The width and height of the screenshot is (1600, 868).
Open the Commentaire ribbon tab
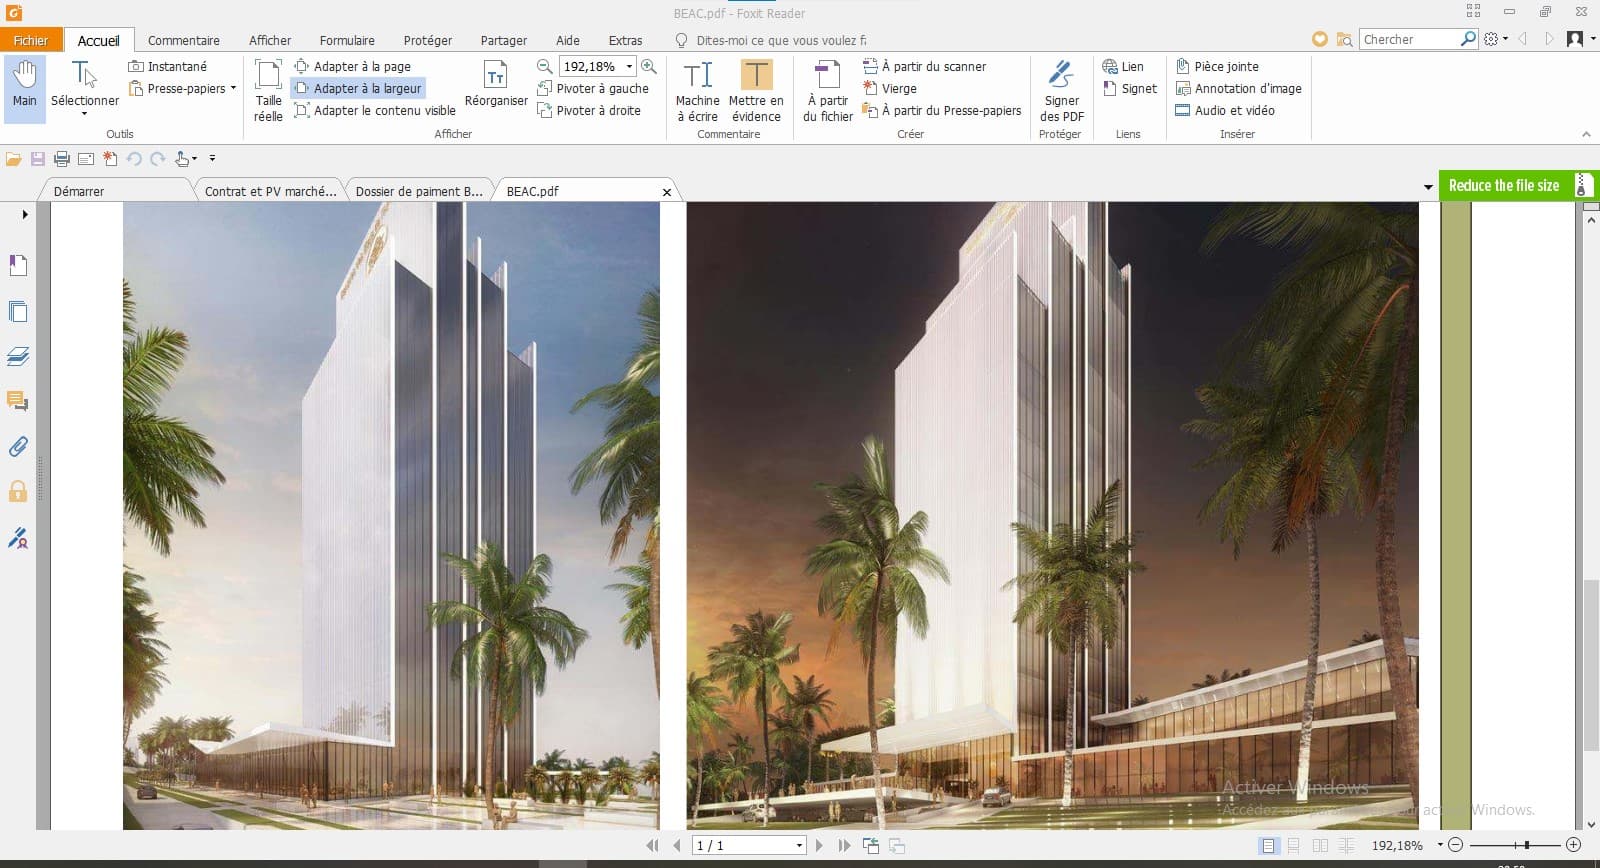(x=183, y=41)
